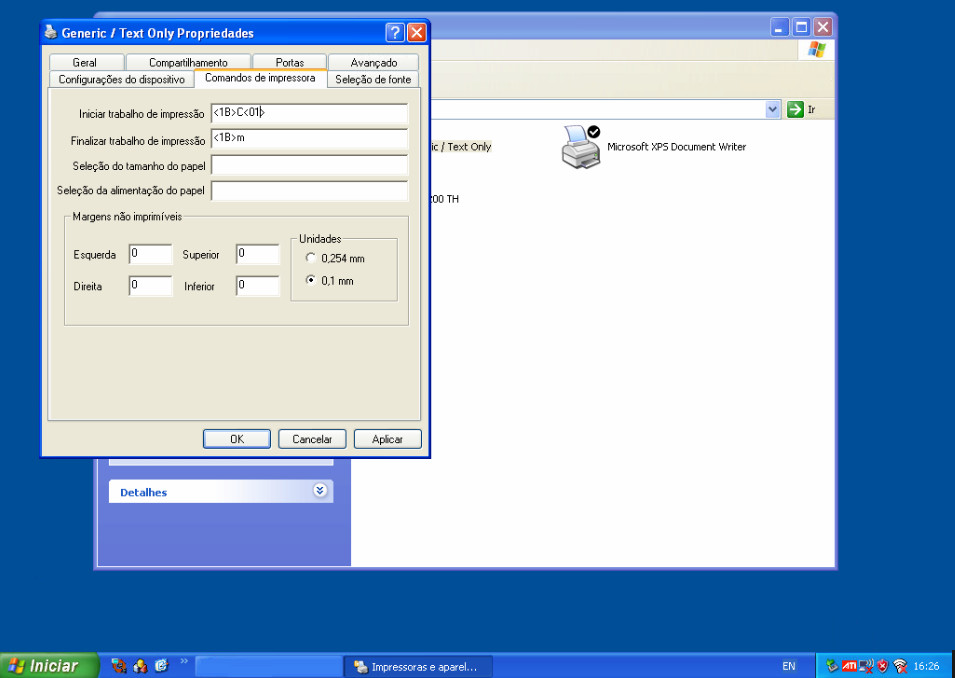Click the Aplicar button
The width and height of the screenshot is (955, 678).
click(x=387, y=439)
